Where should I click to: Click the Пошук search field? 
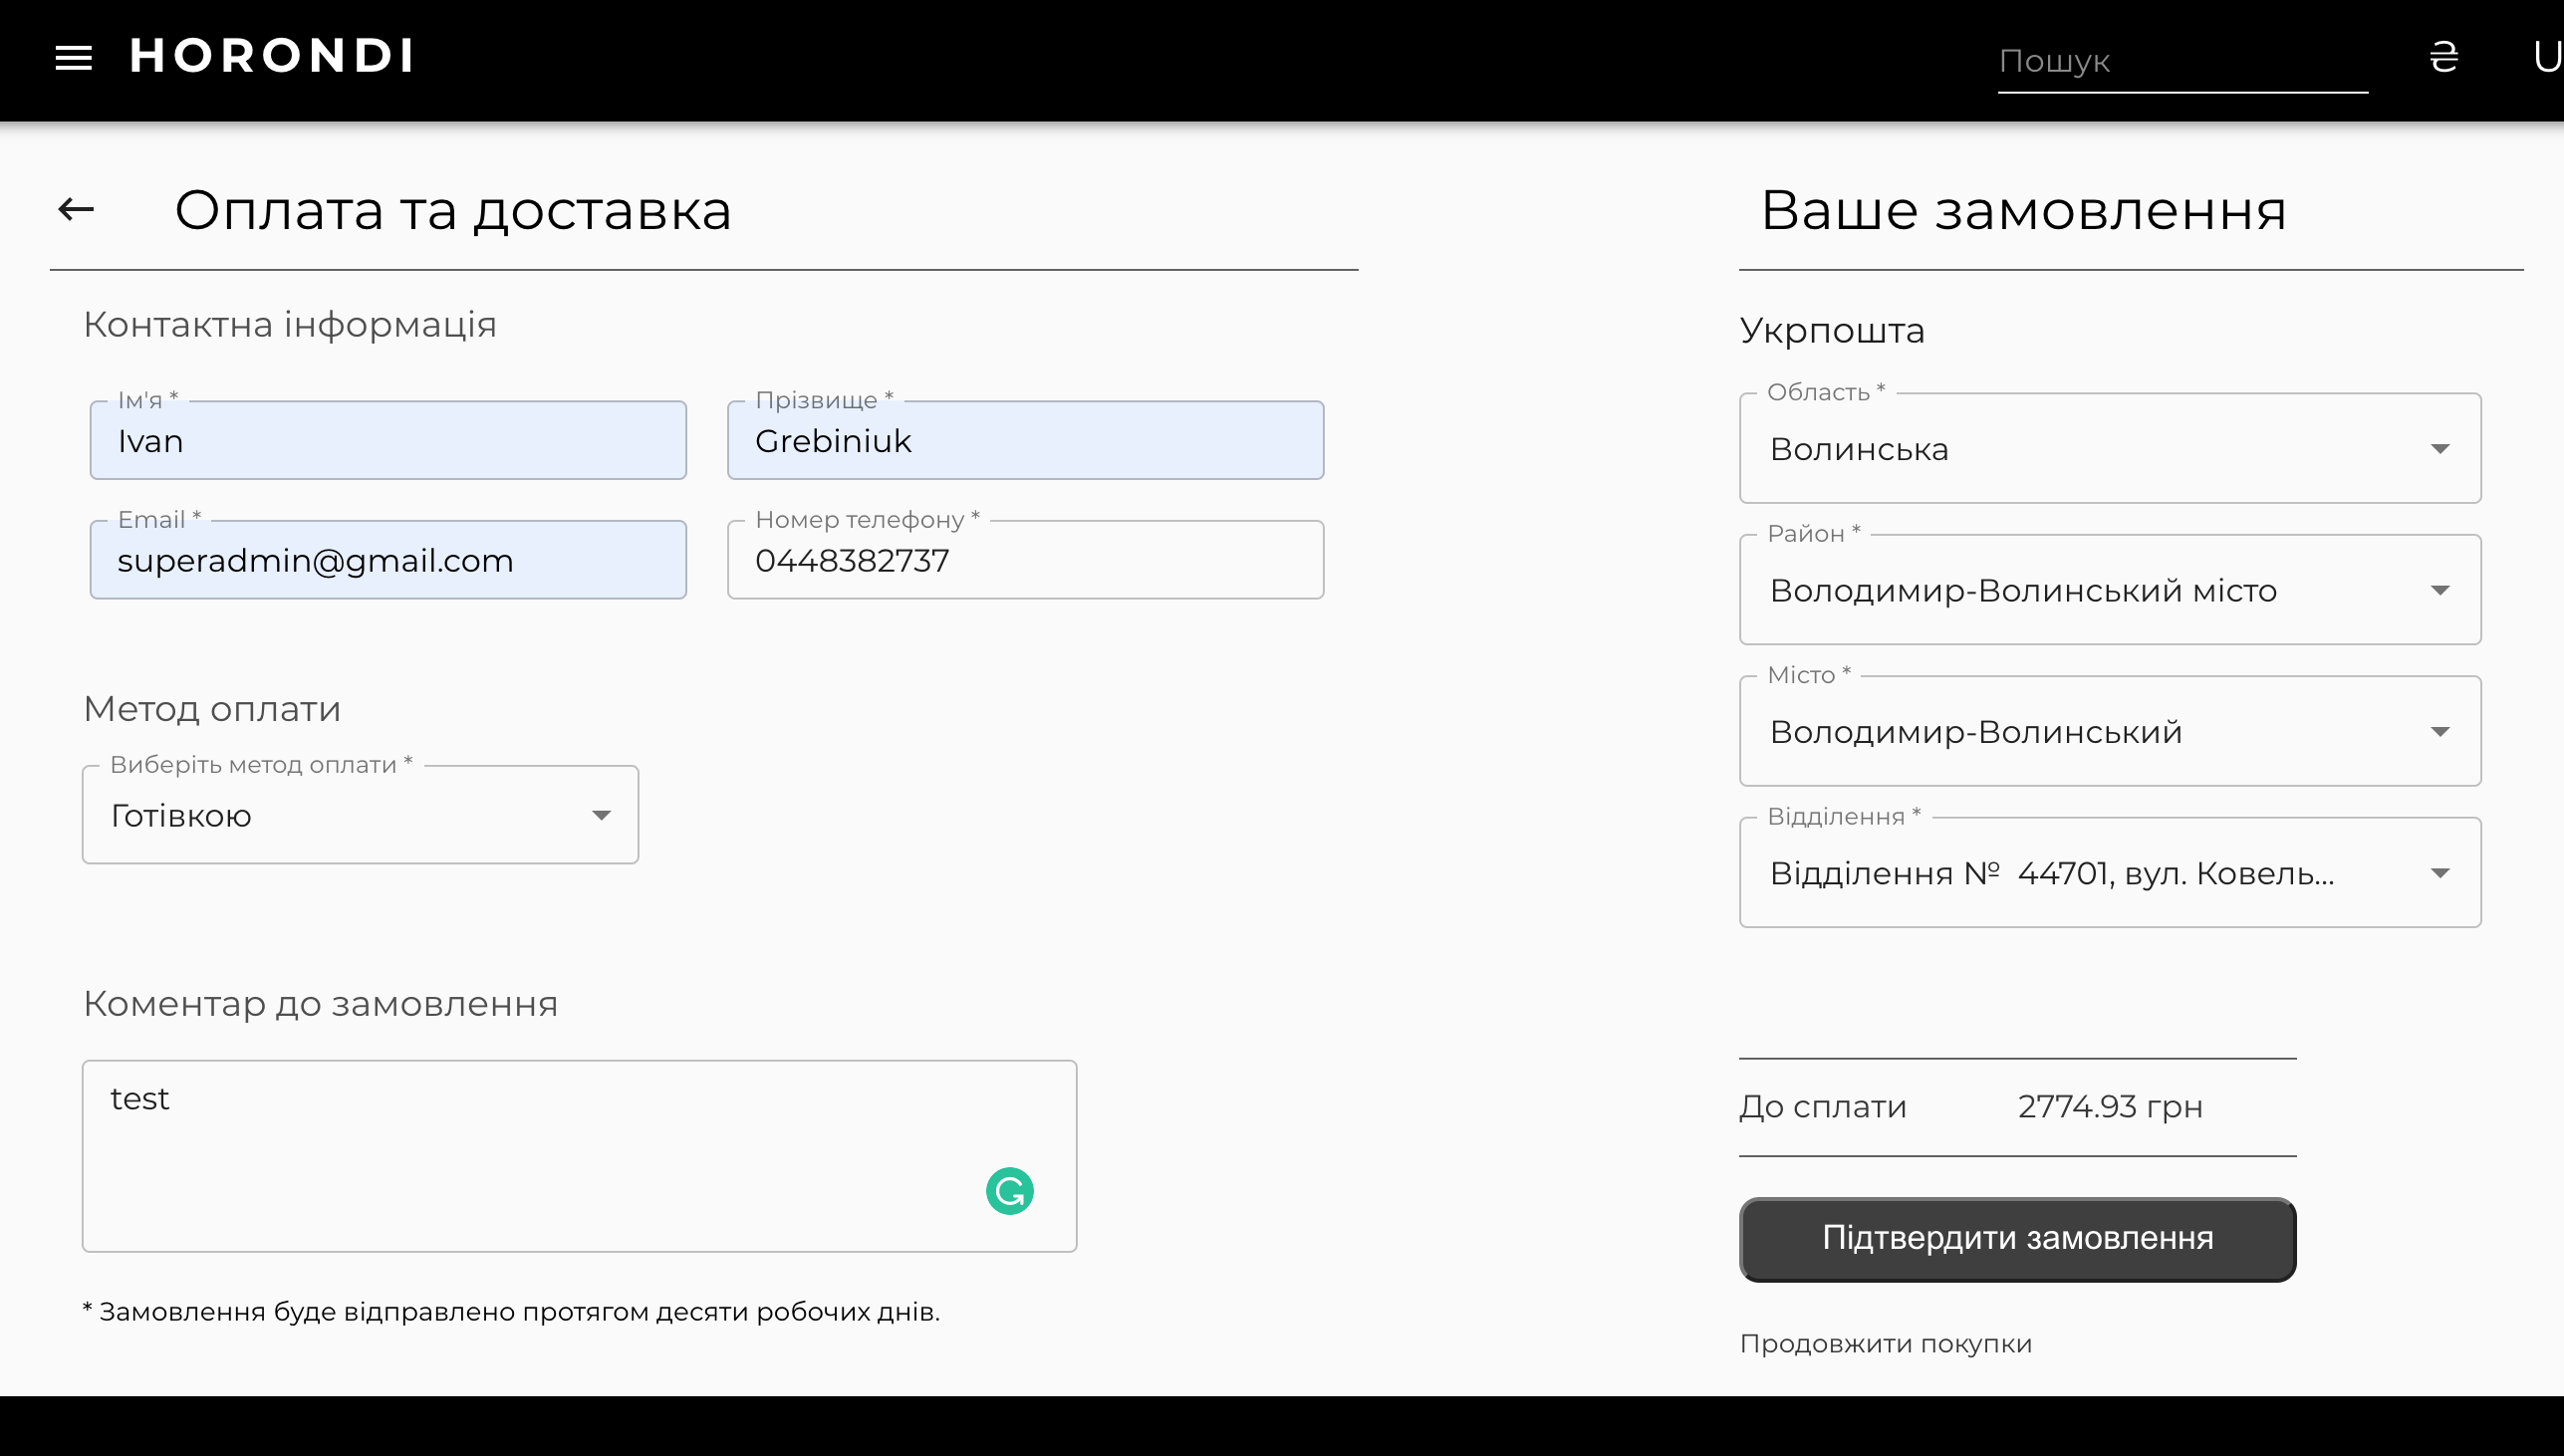click(2181, 61)
